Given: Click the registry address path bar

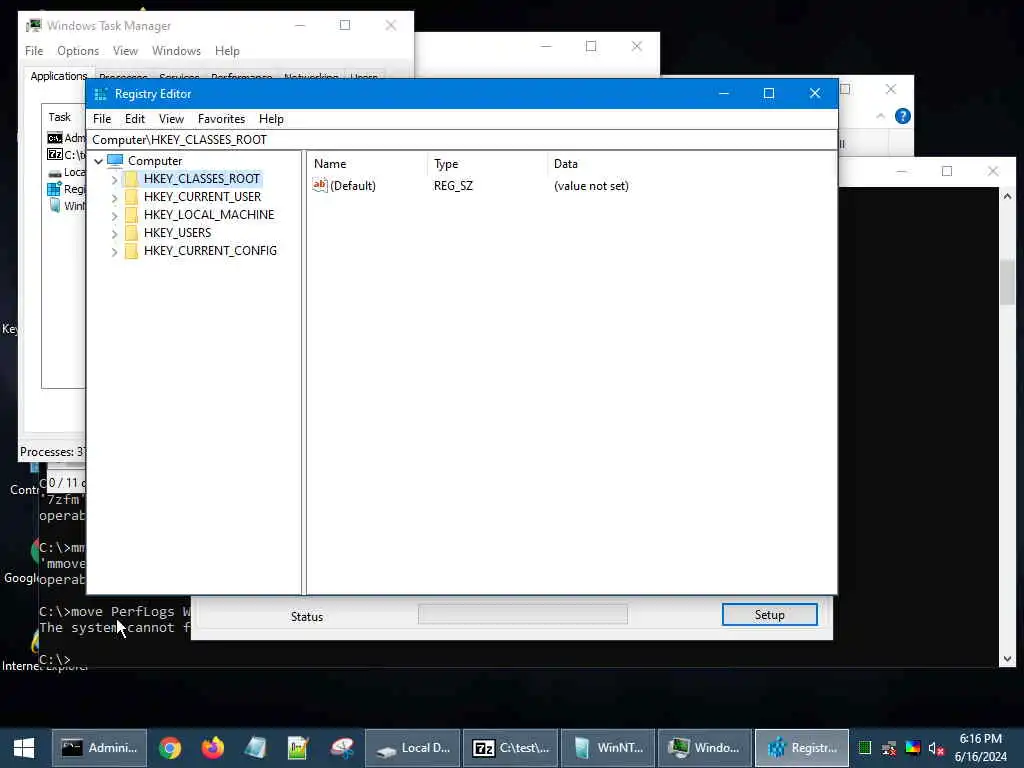Looking at the screenshot, I should pos(462,140).
